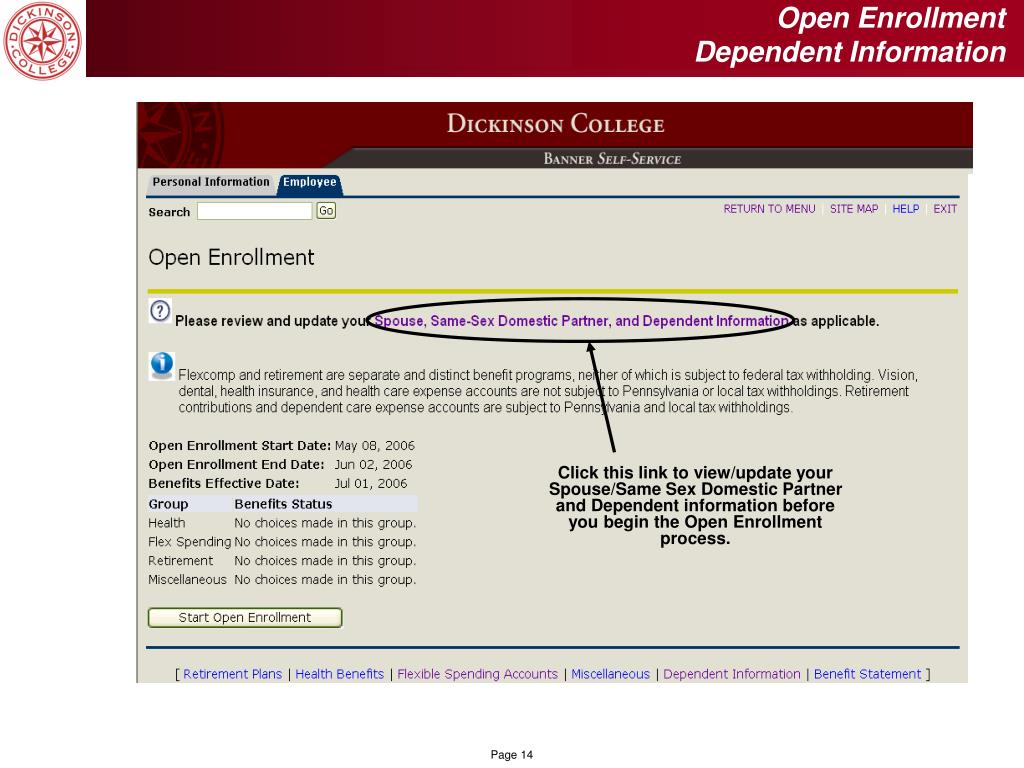Open the RETURN TO MENU link
Image resolution: width=1024 pixels, height=768 pixels.
point(769,209)
